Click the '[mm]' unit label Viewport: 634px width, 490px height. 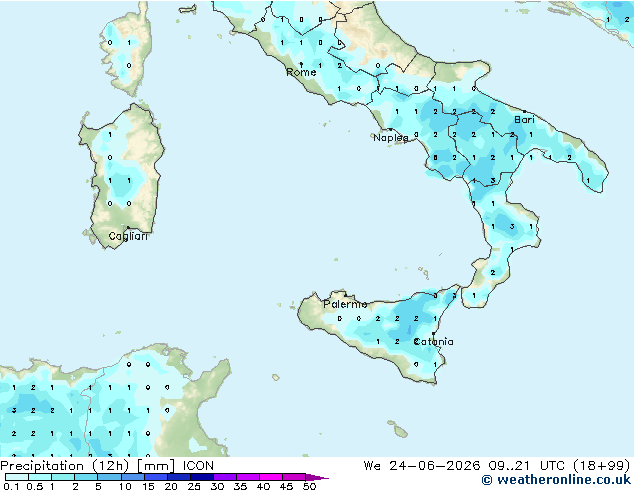pyautogui.click(x=156, y=466)
